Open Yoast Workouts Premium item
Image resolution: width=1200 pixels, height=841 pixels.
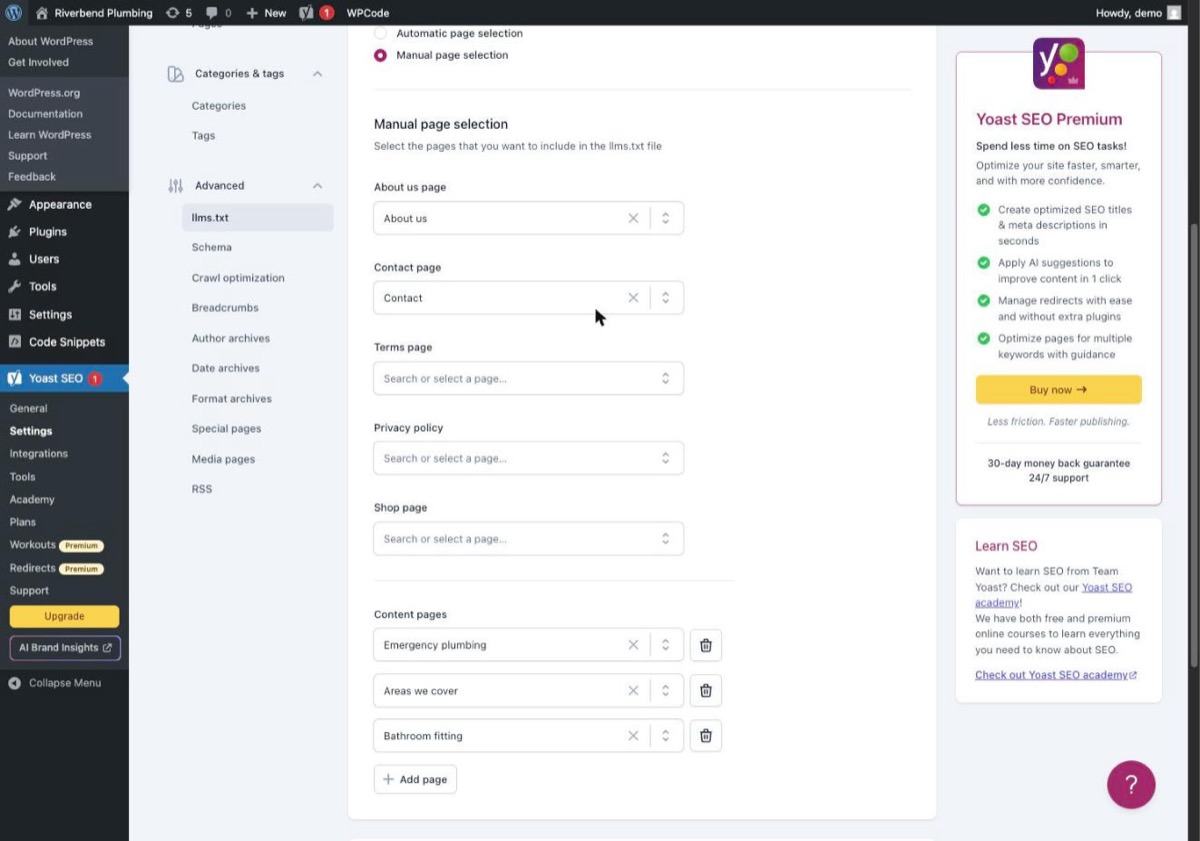(56, 545)
